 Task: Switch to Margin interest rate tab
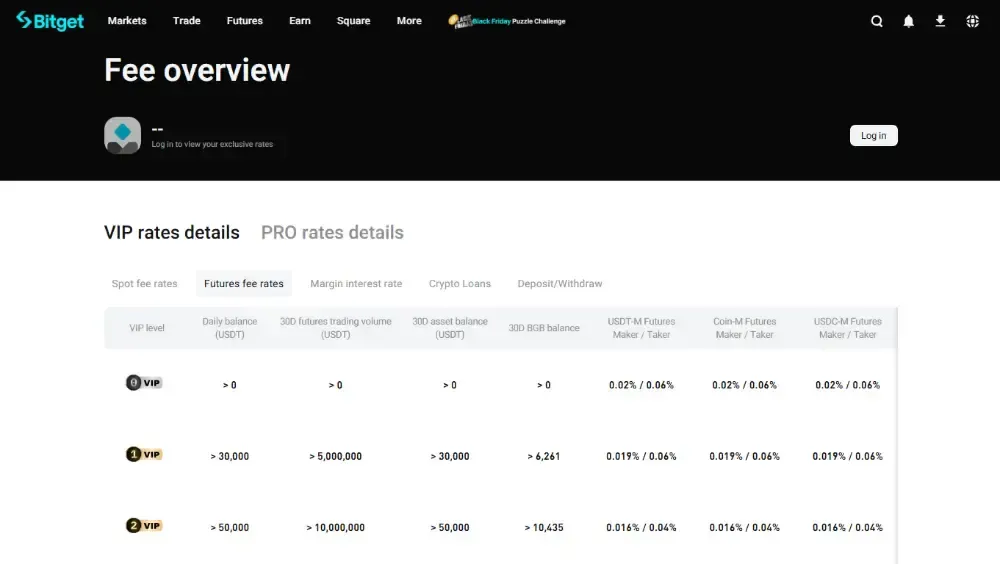[x=356, y=284]
